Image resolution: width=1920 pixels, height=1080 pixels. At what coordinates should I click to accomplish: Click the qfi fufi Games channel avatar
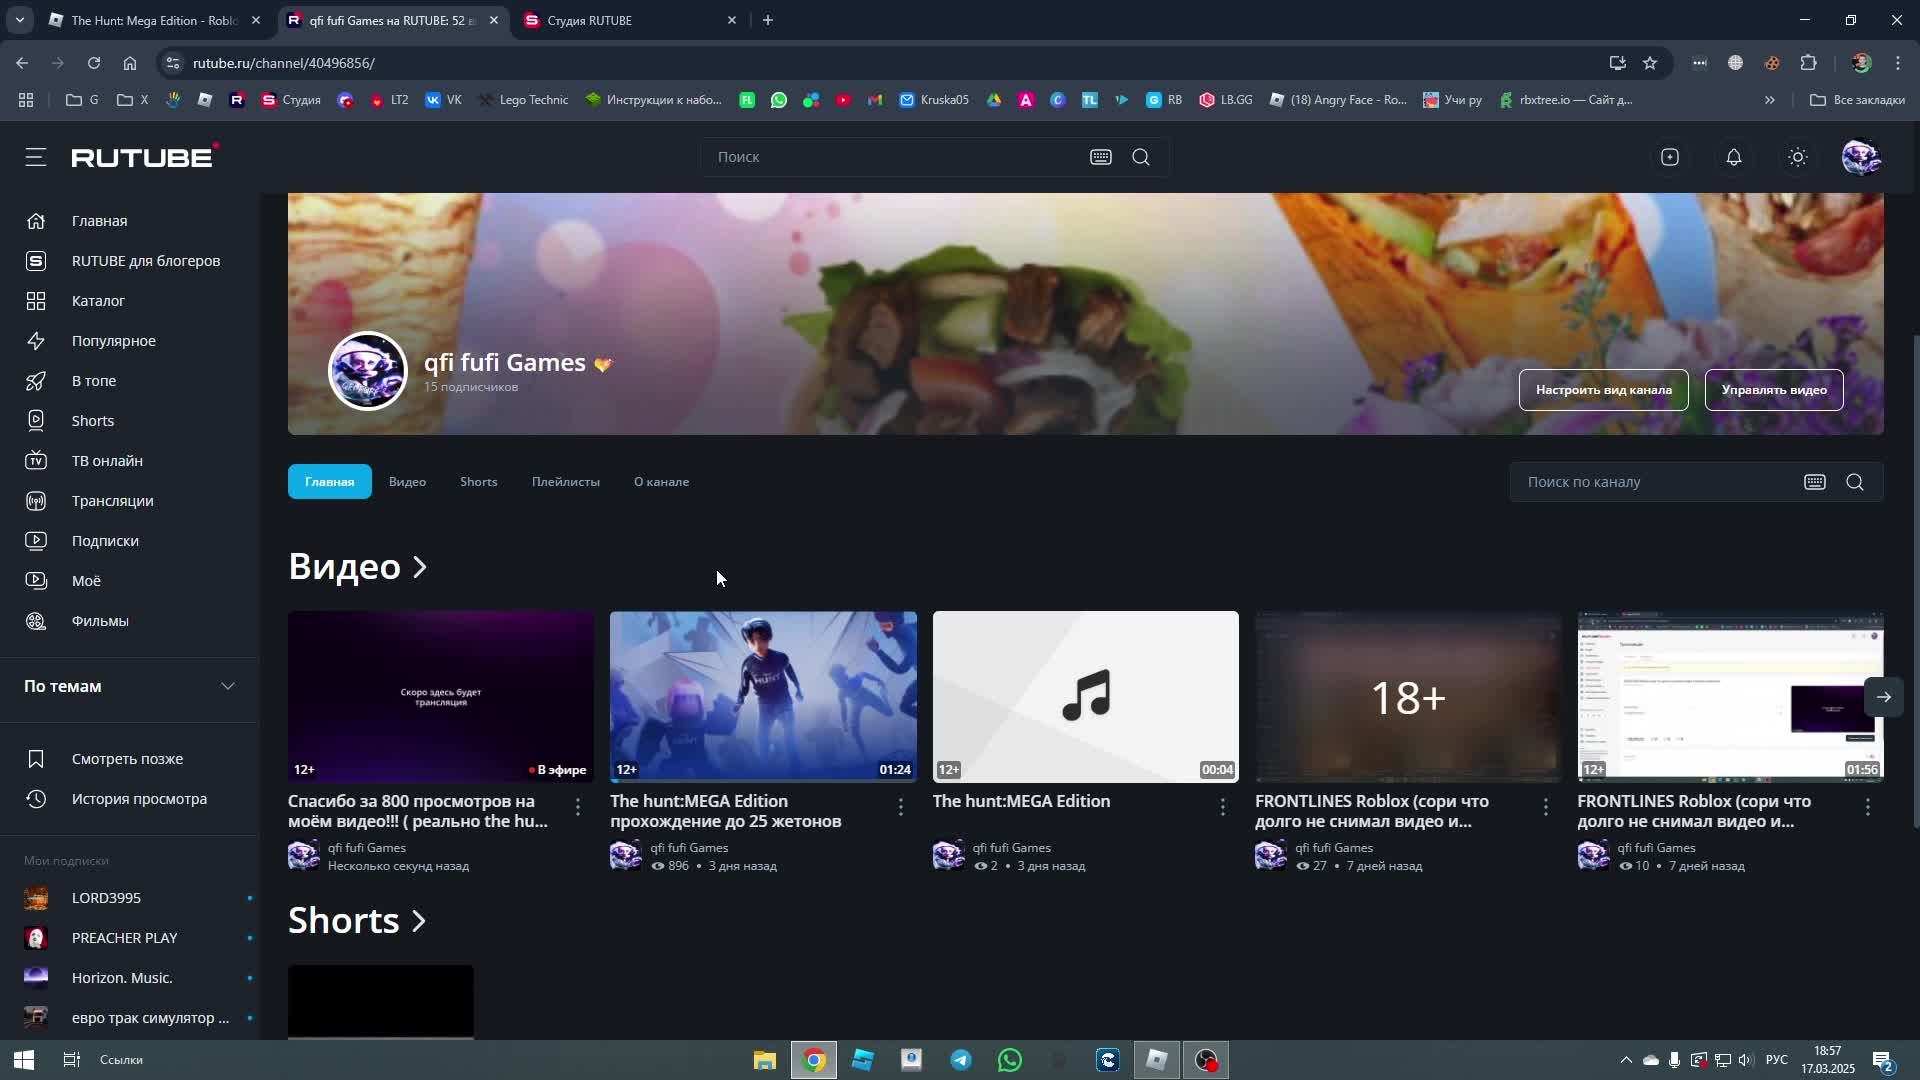pos(368,371)
